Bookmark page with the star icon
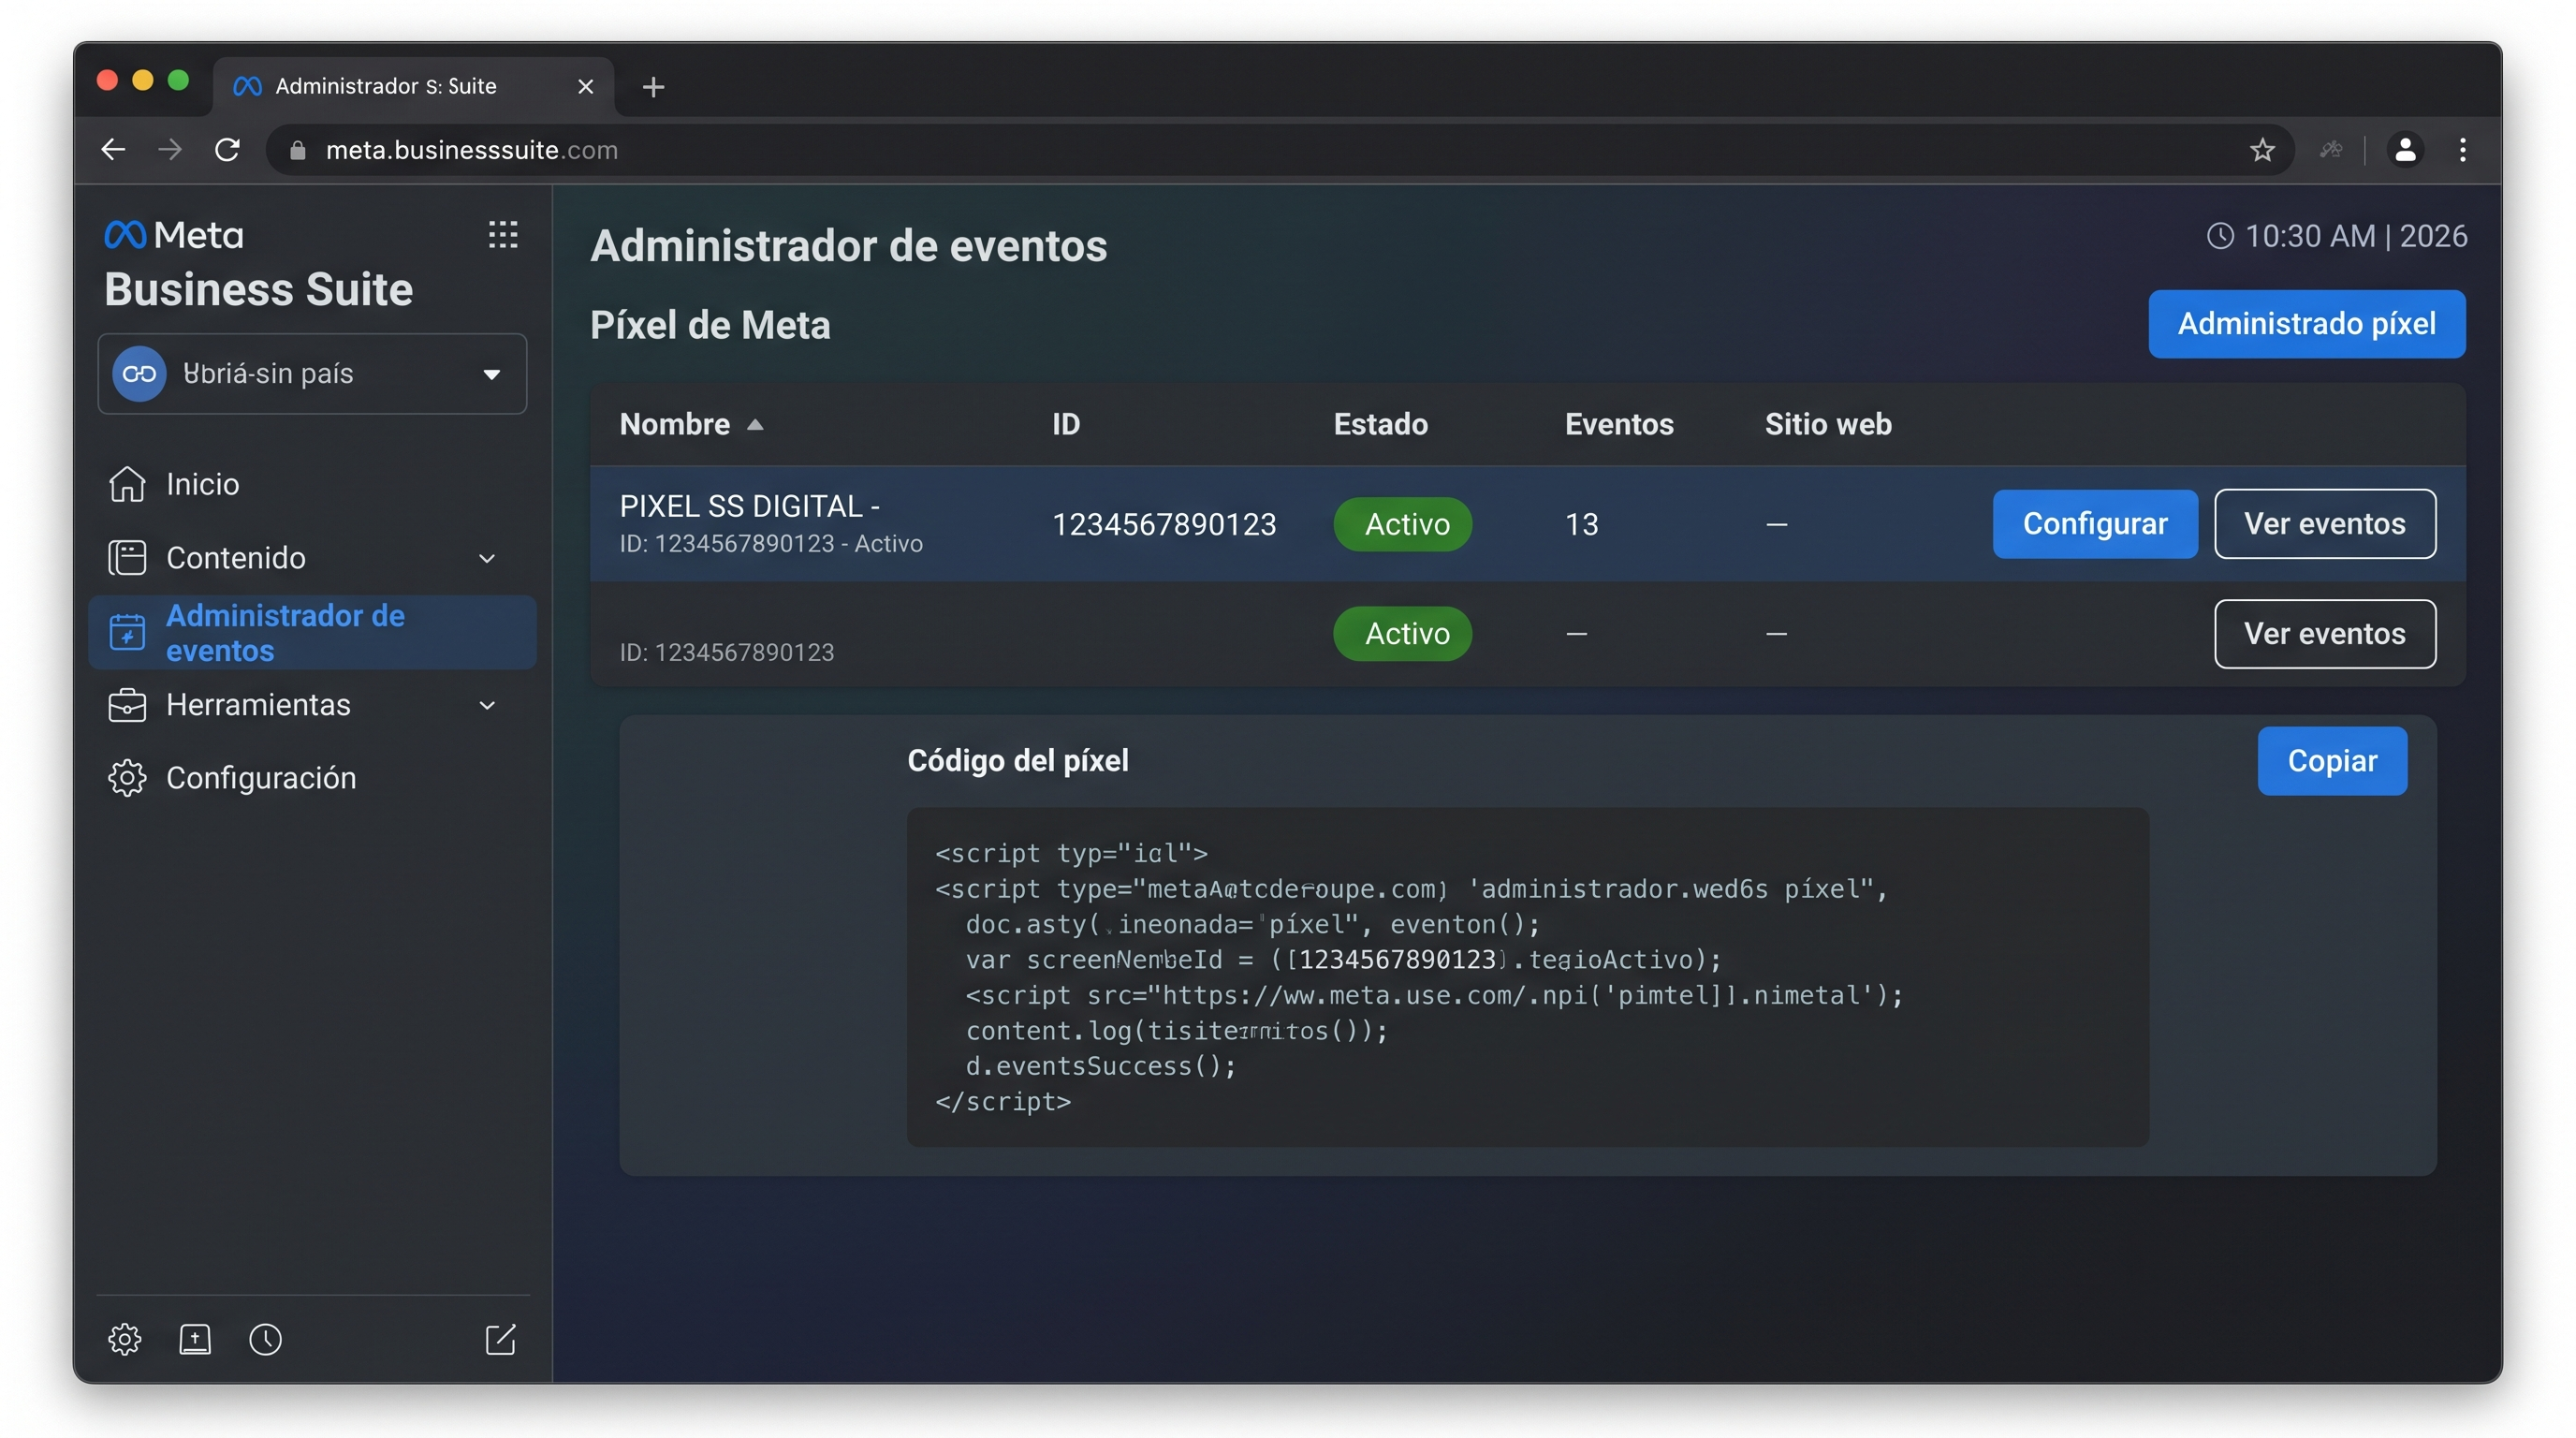2576x1438 pixels. point(2262,150)
